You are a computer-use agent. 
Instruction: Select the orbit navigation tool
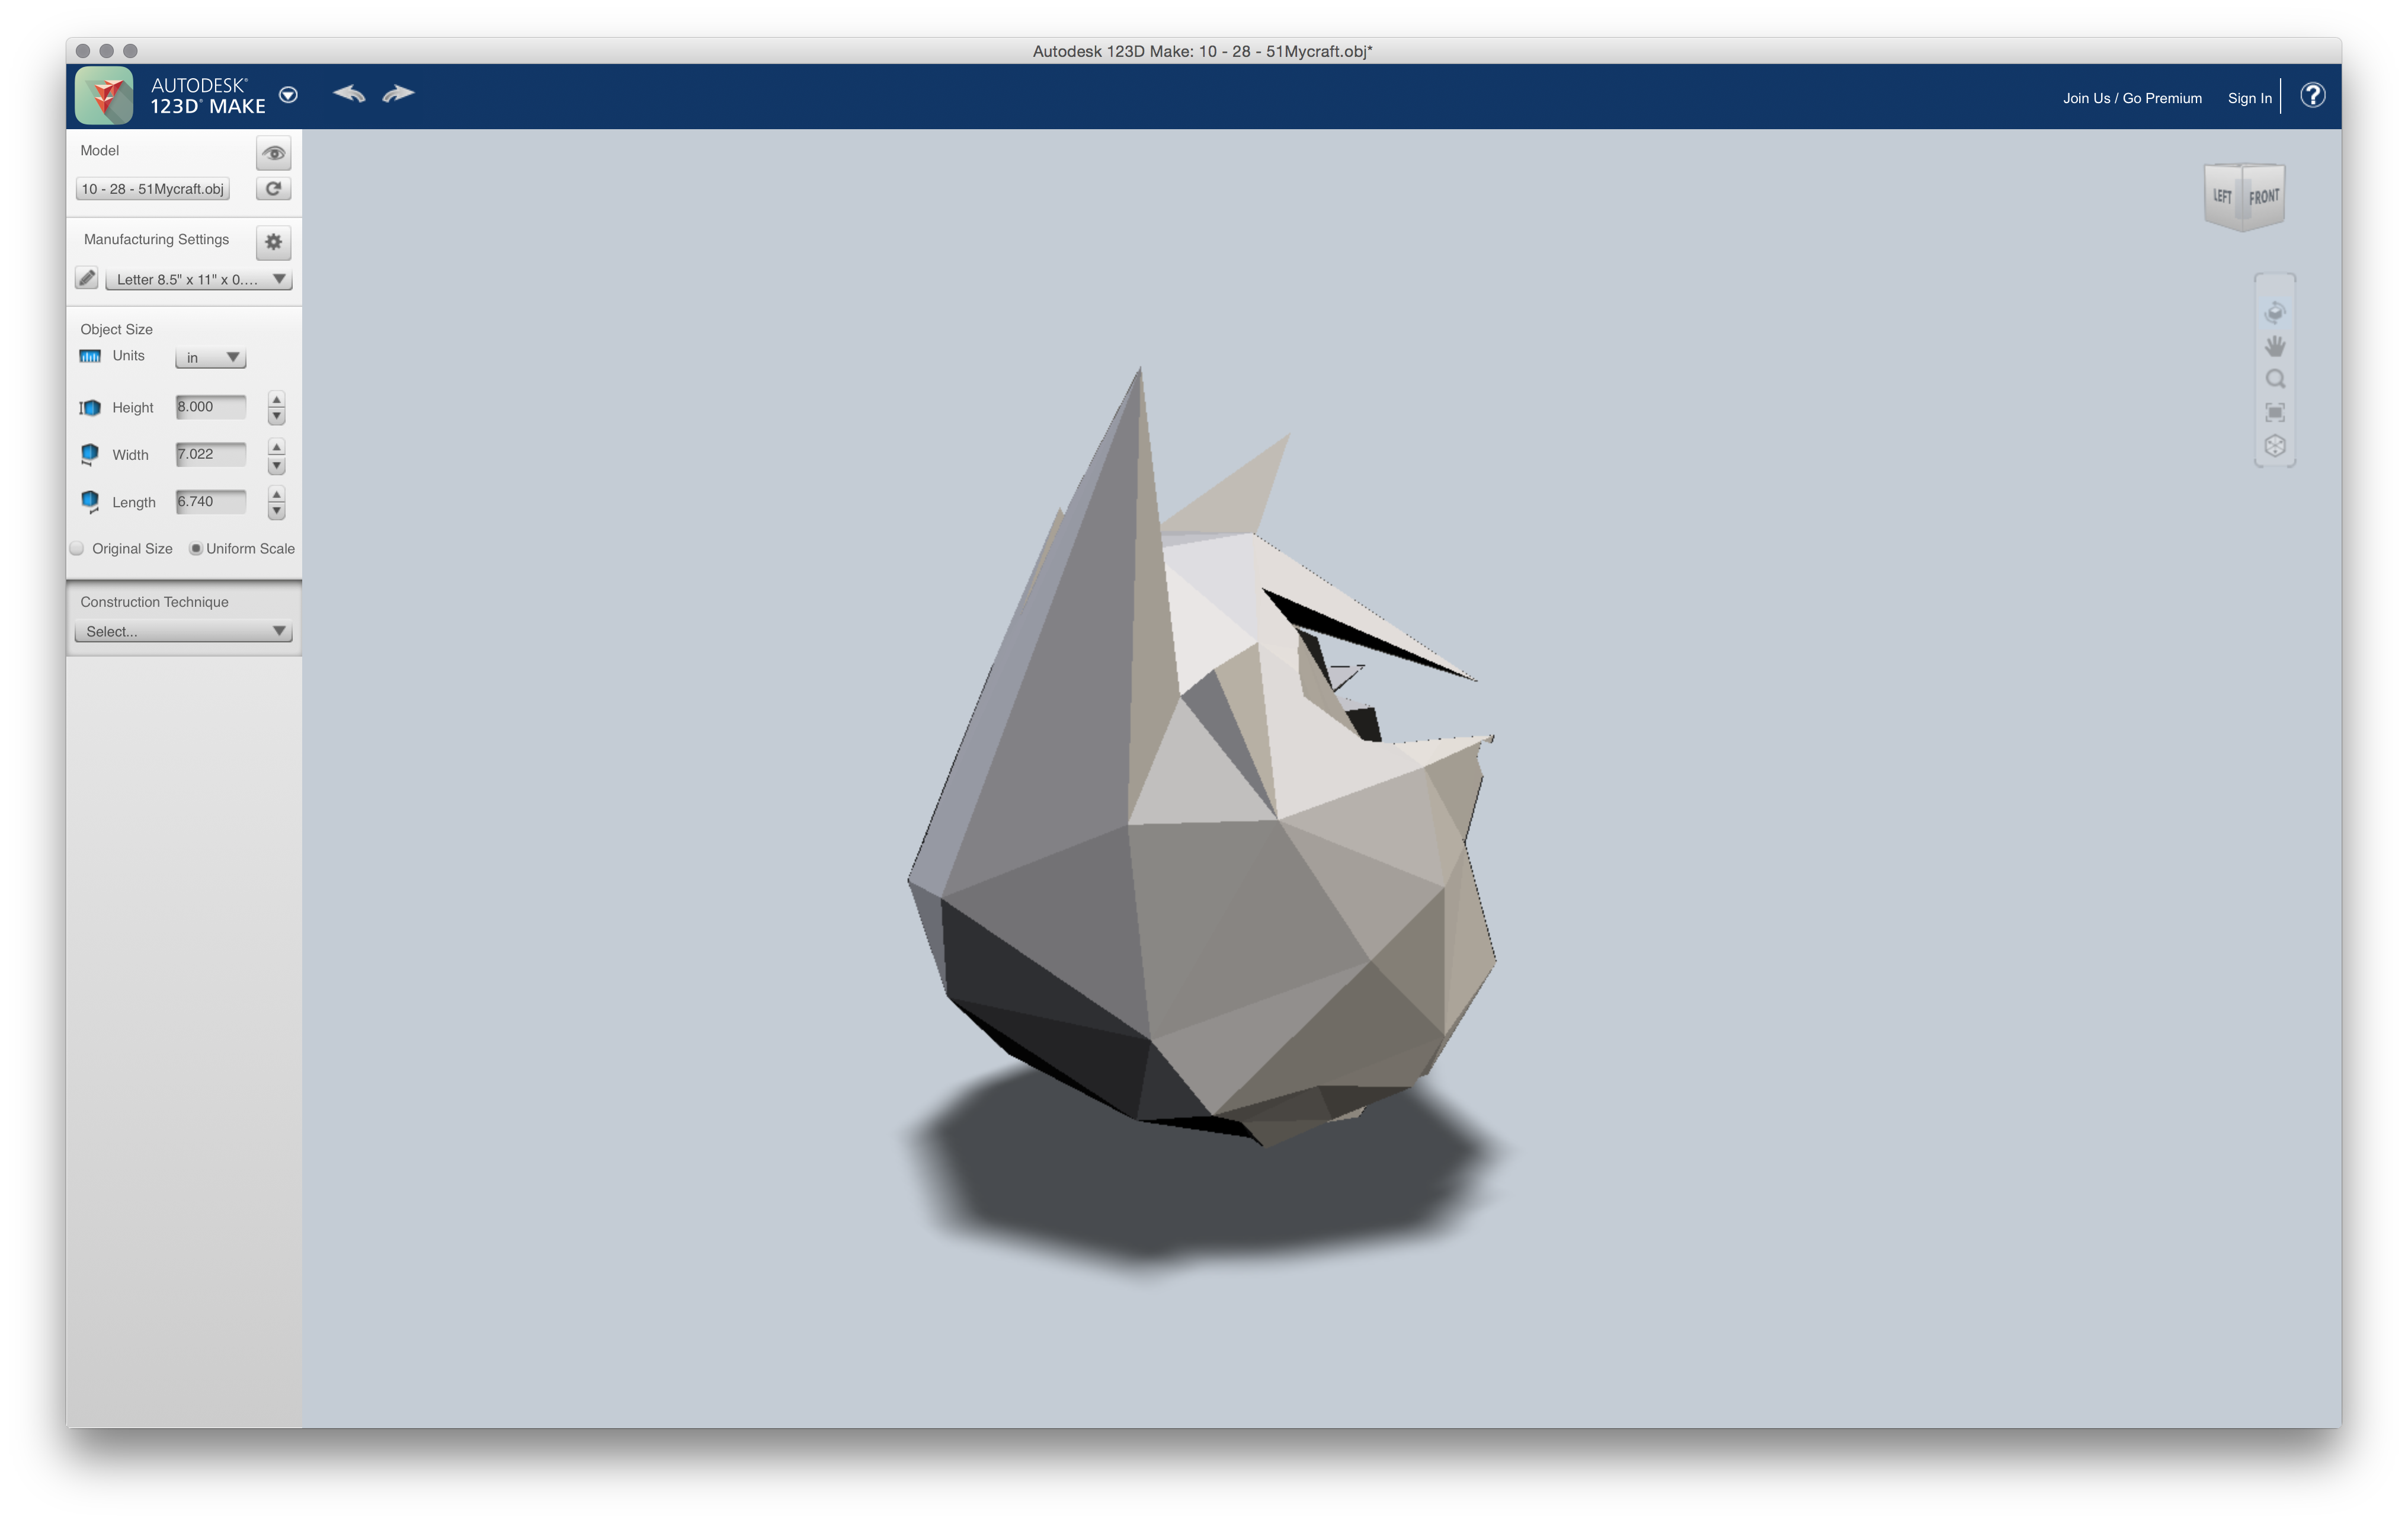pyautogui.click(x=2274, y=312)
